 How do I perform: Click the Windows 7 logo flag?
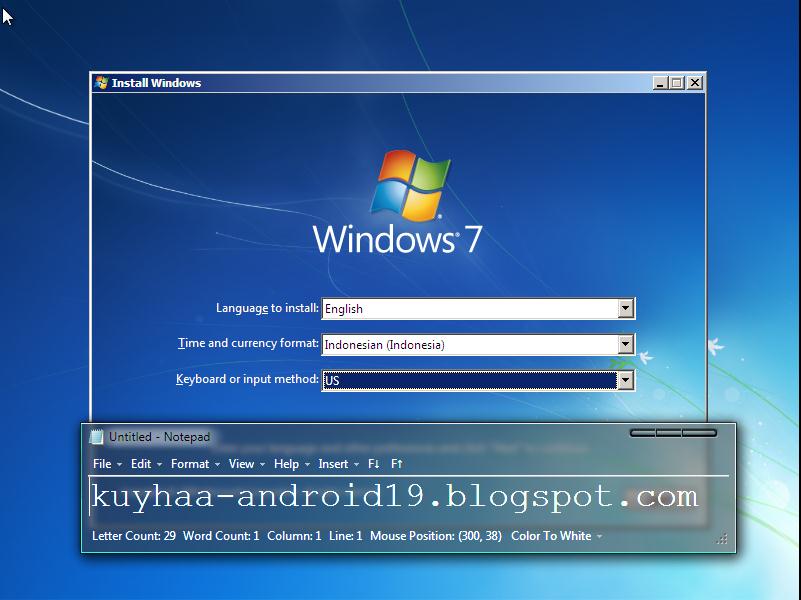click(410, 185)
